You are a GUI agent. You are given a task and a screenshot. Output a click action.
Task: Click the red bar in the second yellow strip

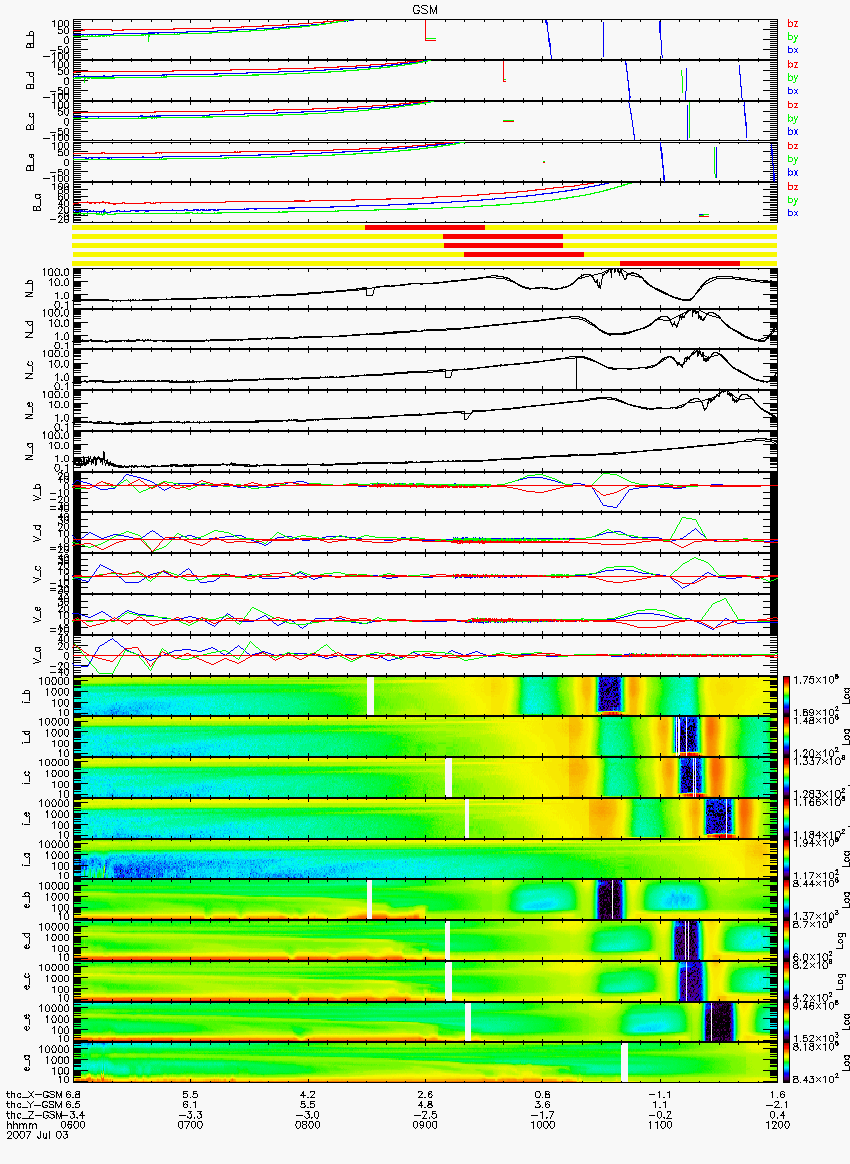point(503,236)
